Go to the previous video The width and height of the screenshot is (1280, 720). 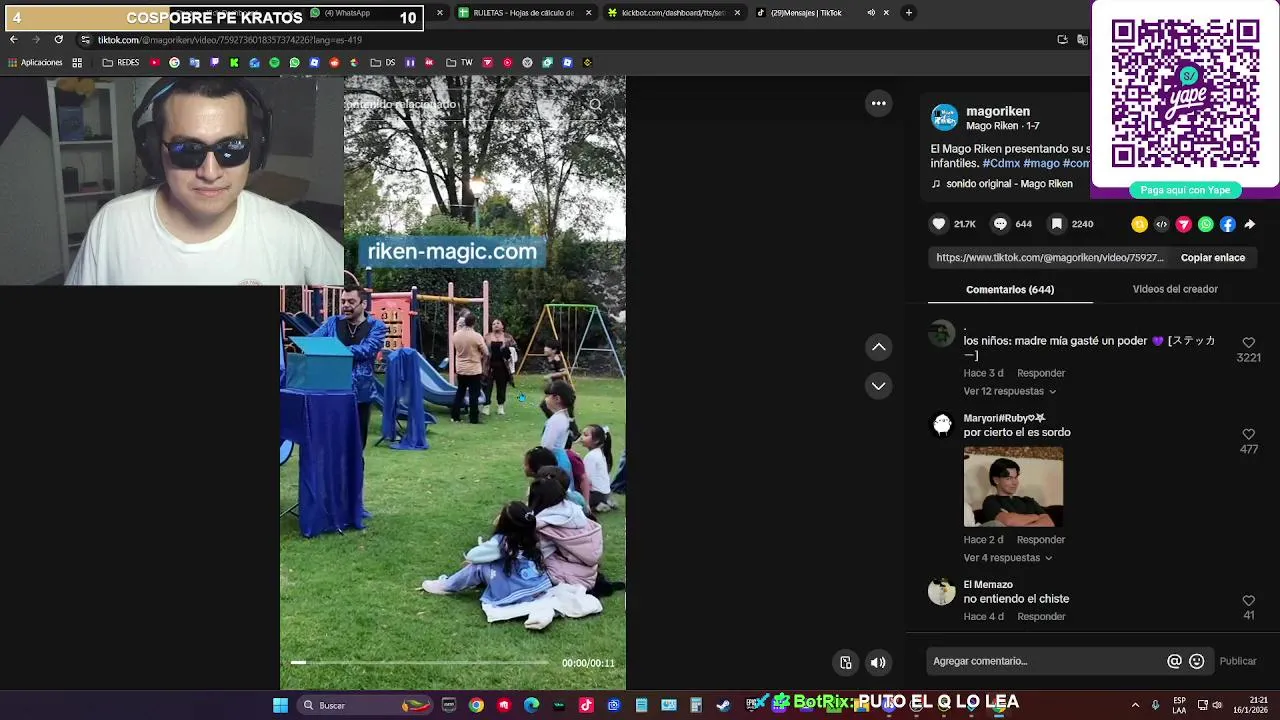tap(878, 347)
